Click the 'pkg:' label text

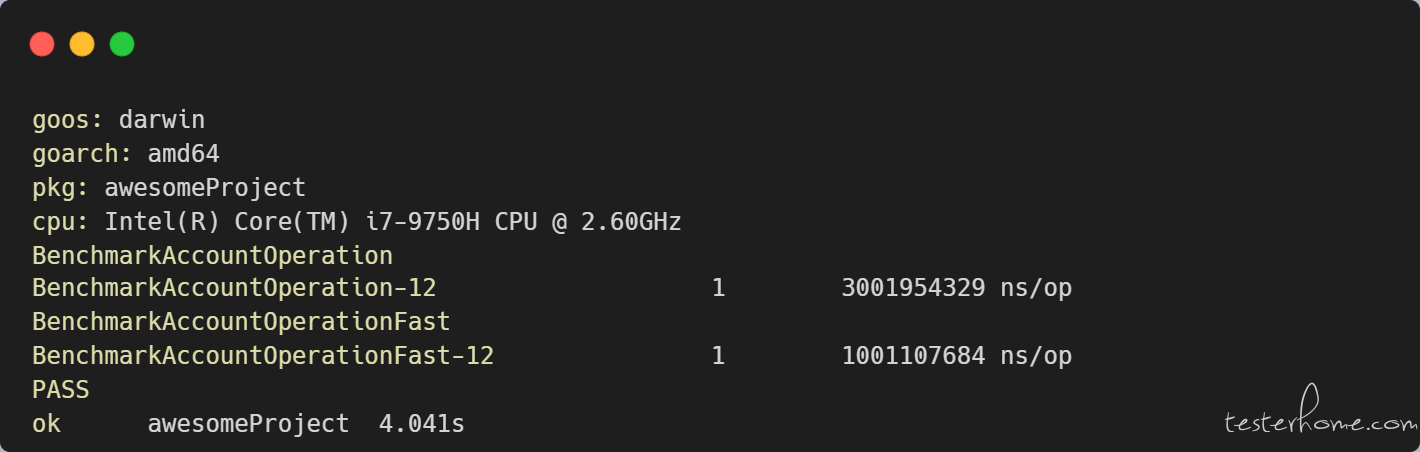(61, 189)
